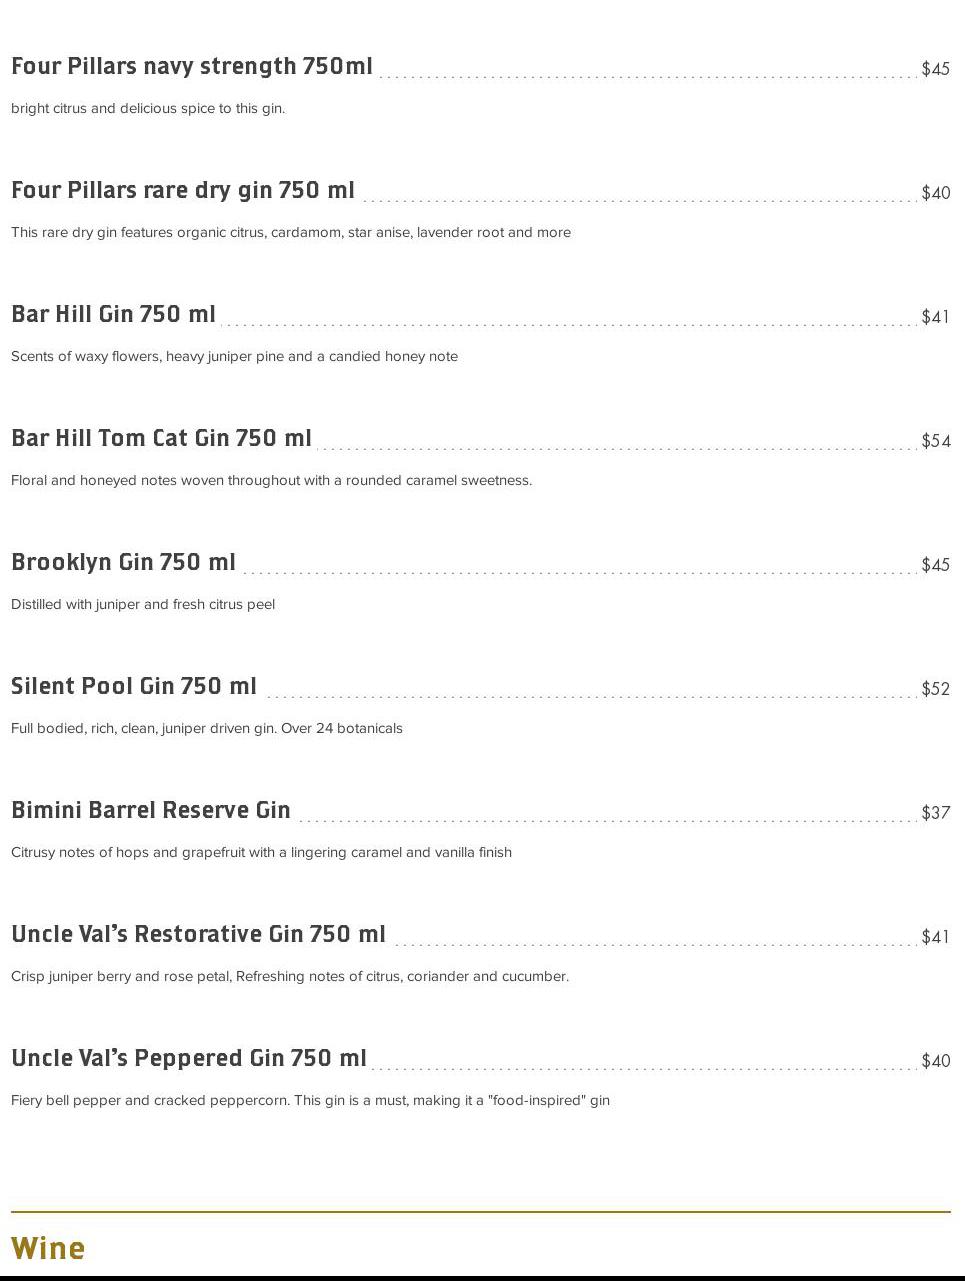Select the Silent Pool Gin 750 ml

coord(134,687)
